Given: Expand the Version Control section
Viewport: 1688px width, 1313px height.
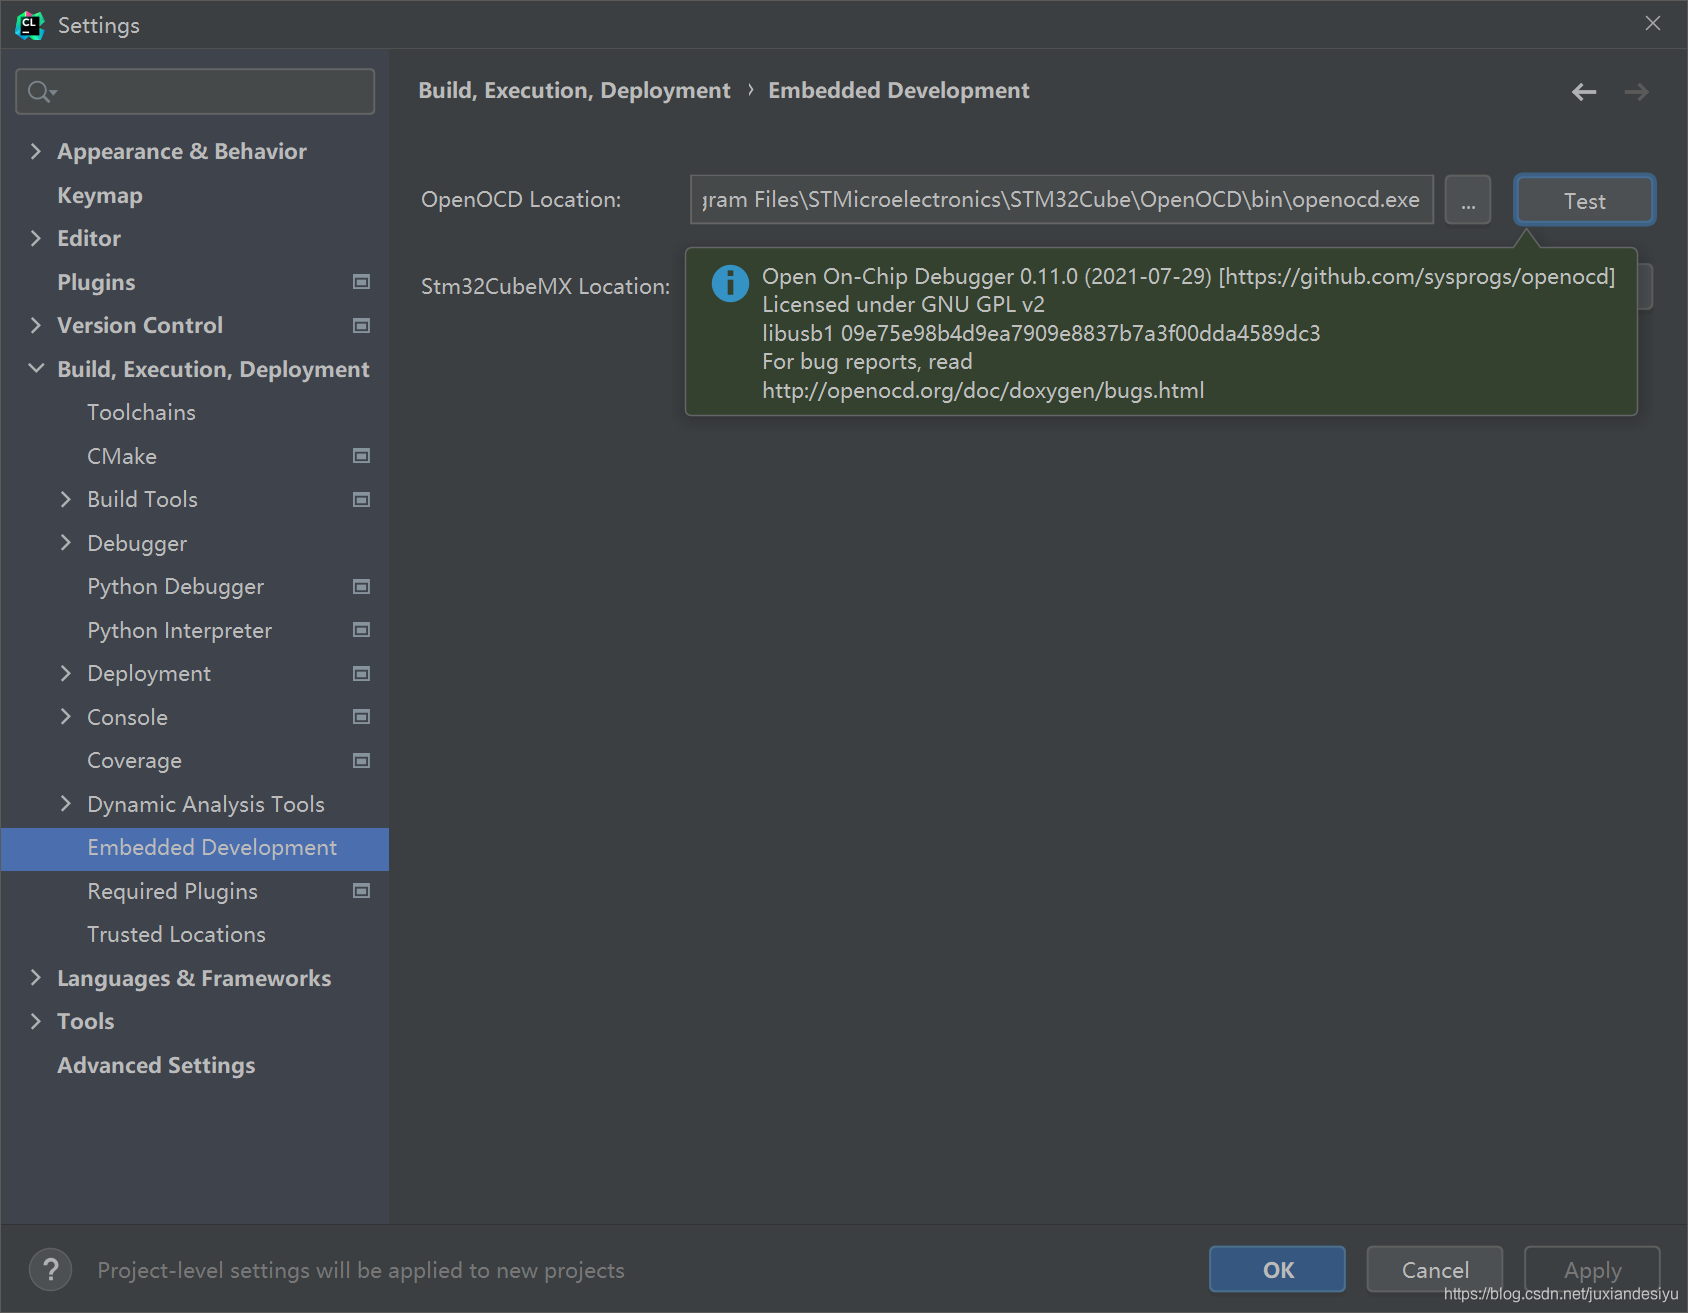Looking at the screenshot, I should pyautogui.click(x=36, y=325).
